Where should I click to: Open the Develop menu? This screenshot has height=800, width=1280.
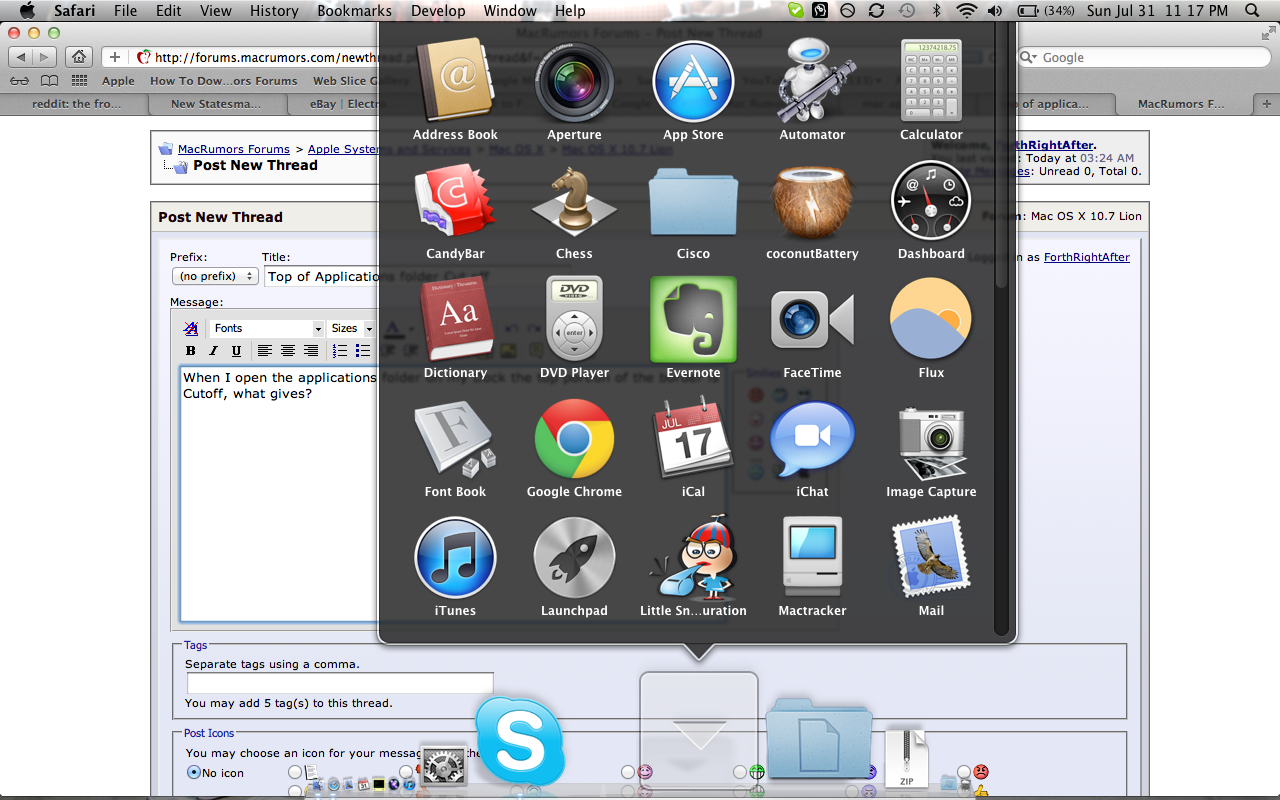tap(438, 11)
